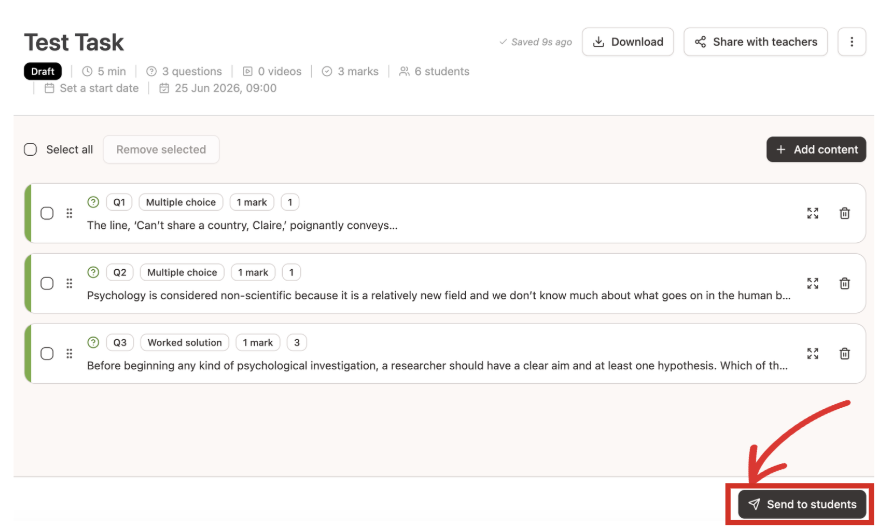
Task: Tick the Select all checkbox
Action: [31, 150]
